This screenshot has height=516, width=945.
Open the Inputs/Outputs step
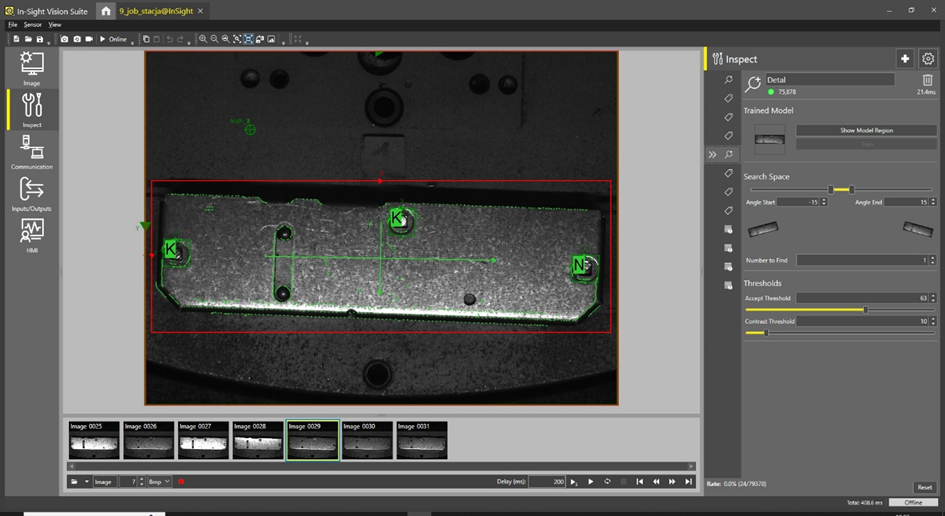tap(32, 193)
